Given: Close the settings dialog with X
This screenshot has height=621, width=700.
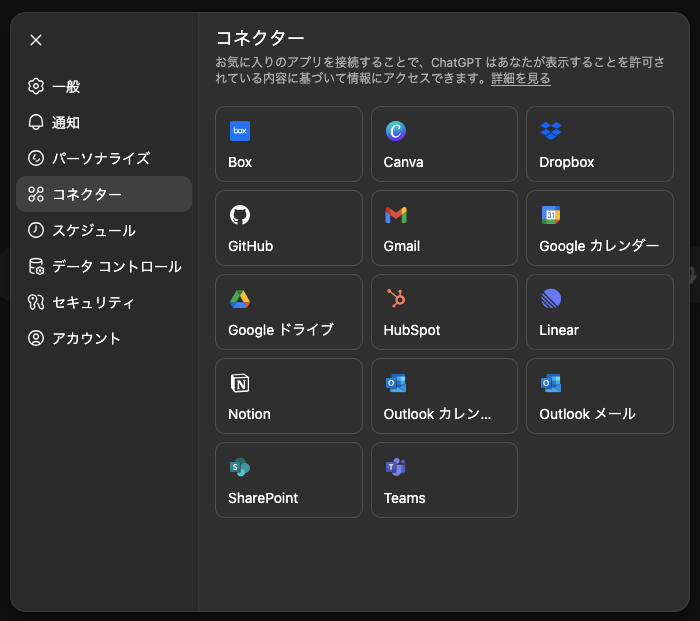Looking at the screenshot, I should pyautogui.click(x=36, y=40).
